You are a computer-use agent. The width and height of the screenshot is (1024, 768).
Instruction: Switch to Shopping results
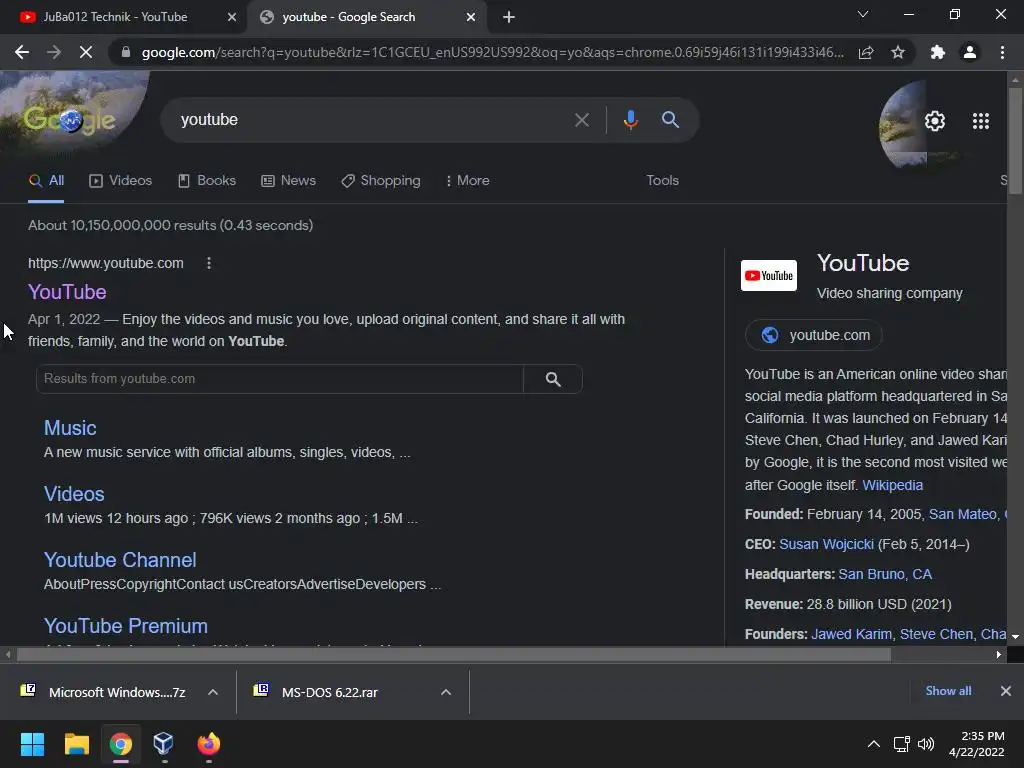pos(381,181)
